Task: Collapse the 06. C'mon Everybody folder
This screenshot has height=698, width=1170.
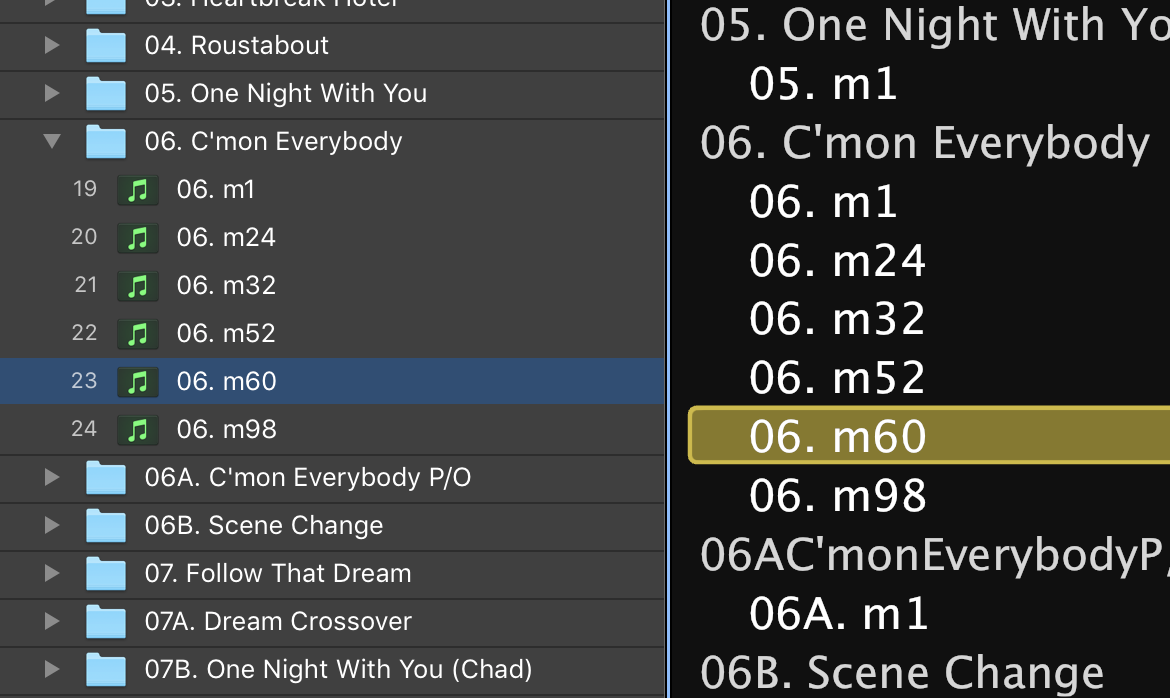Action: point(52,141)
